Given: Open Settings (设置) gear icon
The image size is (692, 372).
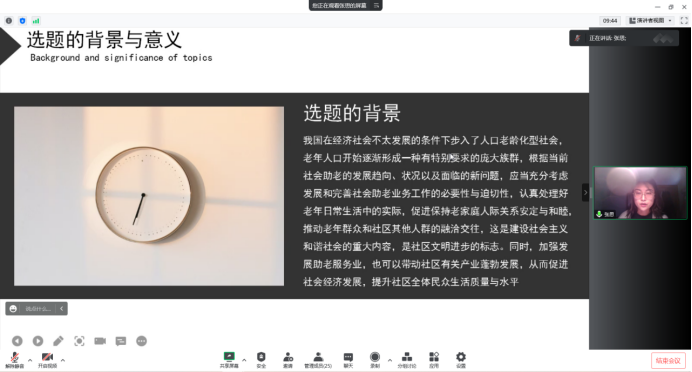Looking at the screenshot, I should pyautogui.click(x=461, y=360).
